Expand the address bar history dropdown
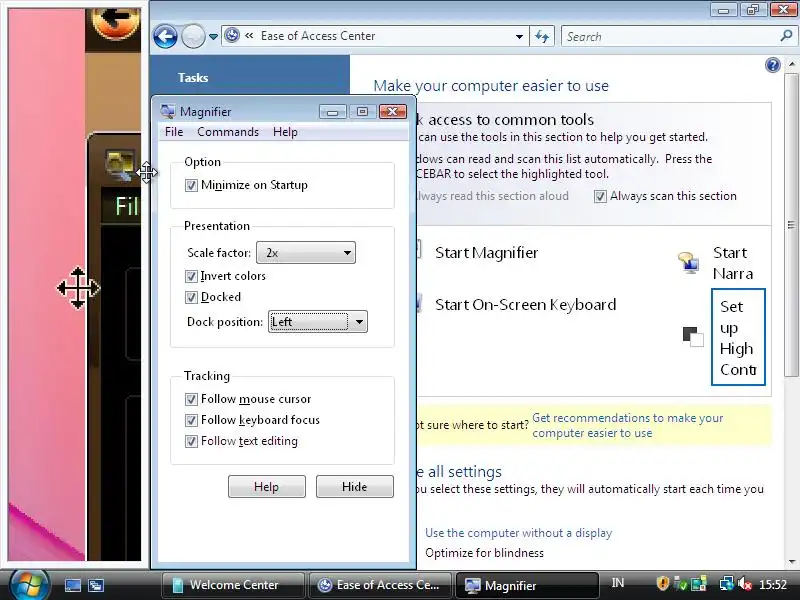 click(519, 37)
